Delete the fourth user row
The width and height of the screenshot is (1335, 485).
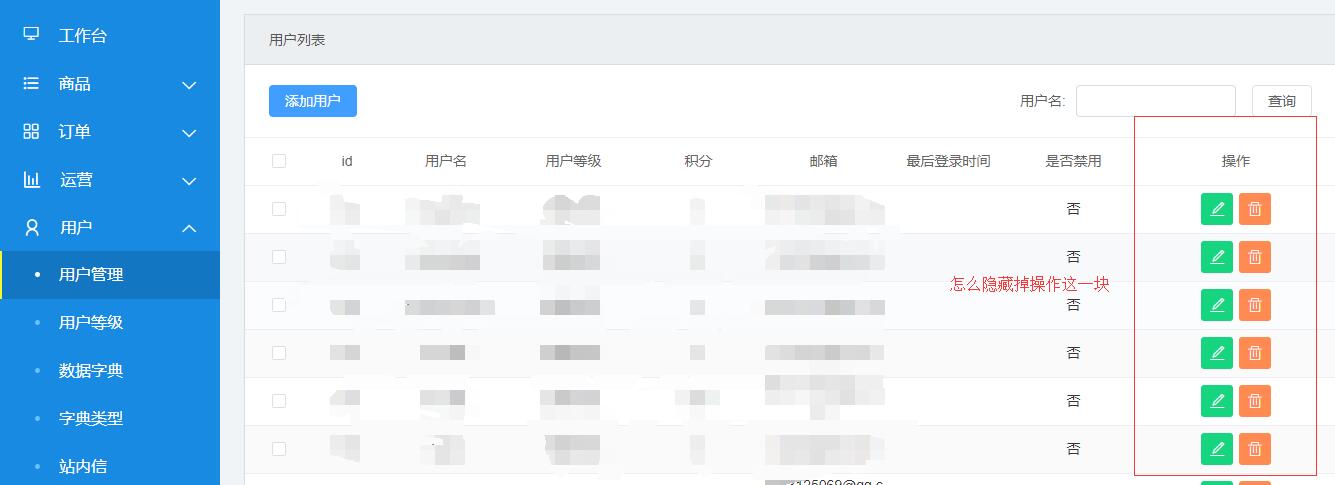tap(1255, 353)
